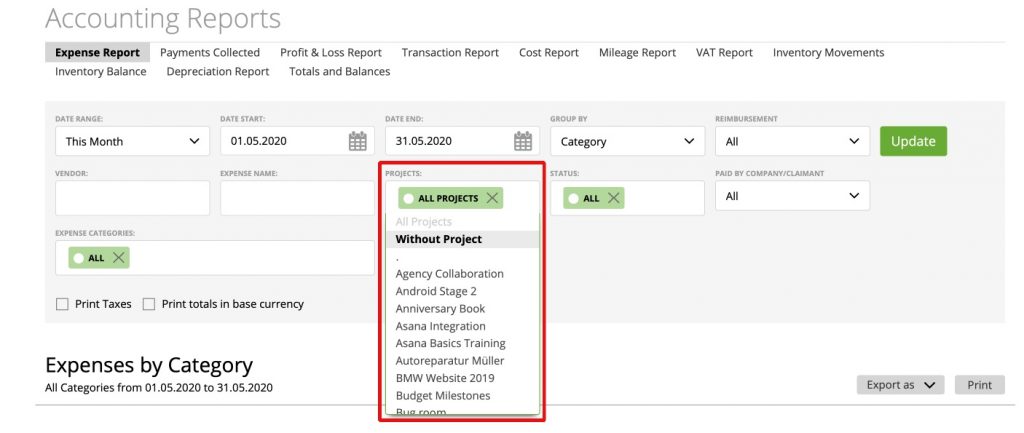Open the Mileage Report tab
This screenshot has height=433, width=1024.
[637, 53]
